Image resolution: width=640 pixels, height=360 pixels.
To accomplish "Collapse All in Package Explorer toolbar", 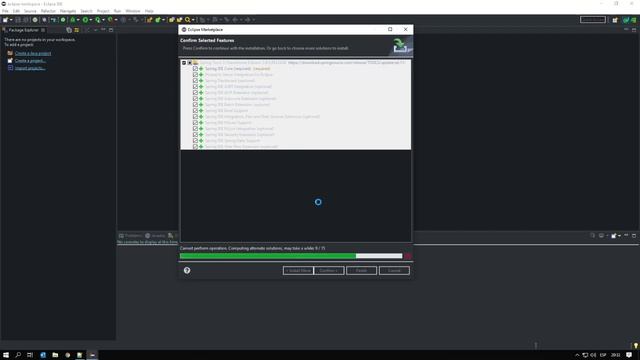I will tap(69, 30).
